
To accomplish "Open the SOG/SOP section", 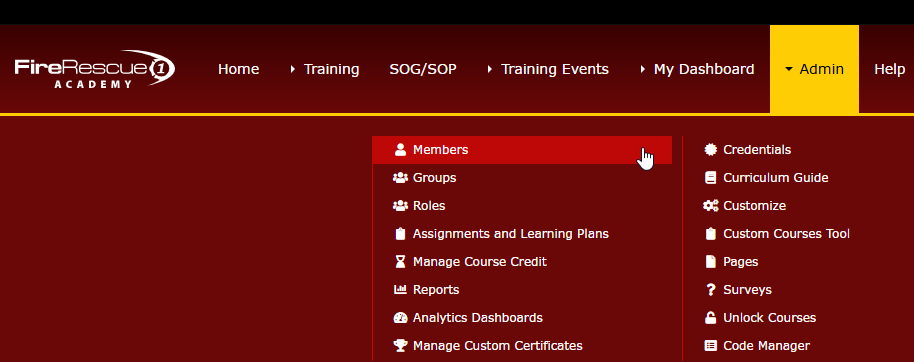I will pyautogui.click(x=423, y=69).
